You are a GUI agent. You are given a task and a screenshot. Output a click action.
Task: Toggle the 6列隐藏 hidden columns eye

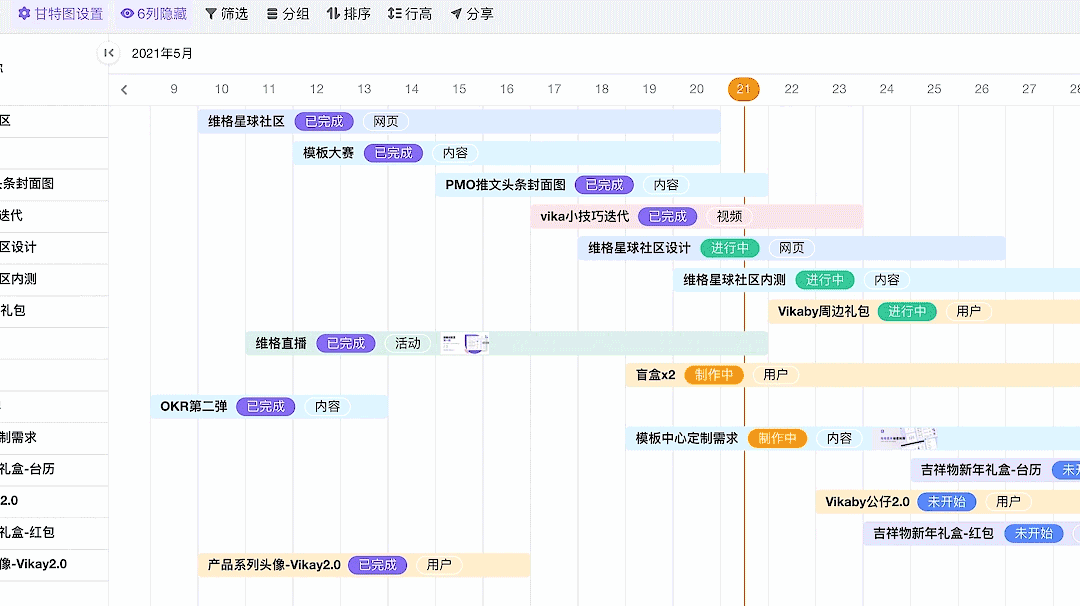154,14
